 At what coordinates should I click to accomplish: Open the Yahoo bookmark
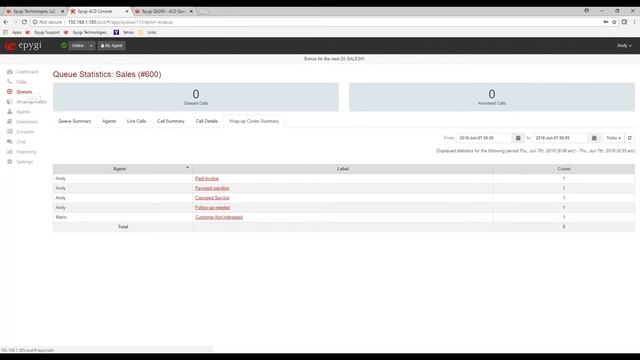(x=124, y=32)
